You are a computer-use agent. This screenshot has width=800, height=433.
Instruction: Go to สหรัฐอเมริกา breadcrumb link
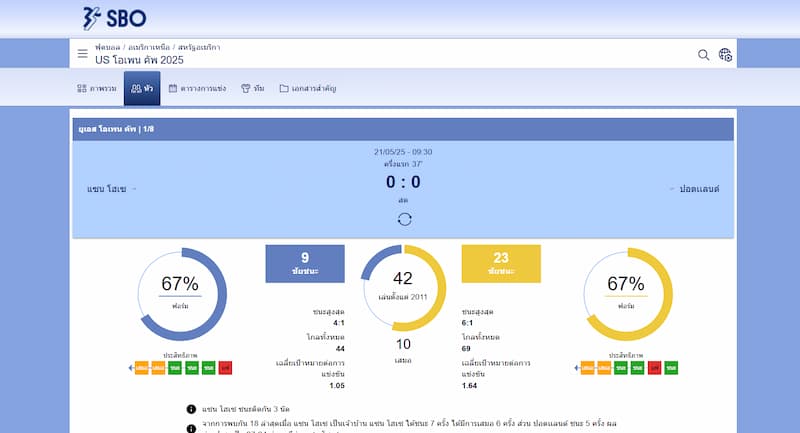(x=199, y=47)
